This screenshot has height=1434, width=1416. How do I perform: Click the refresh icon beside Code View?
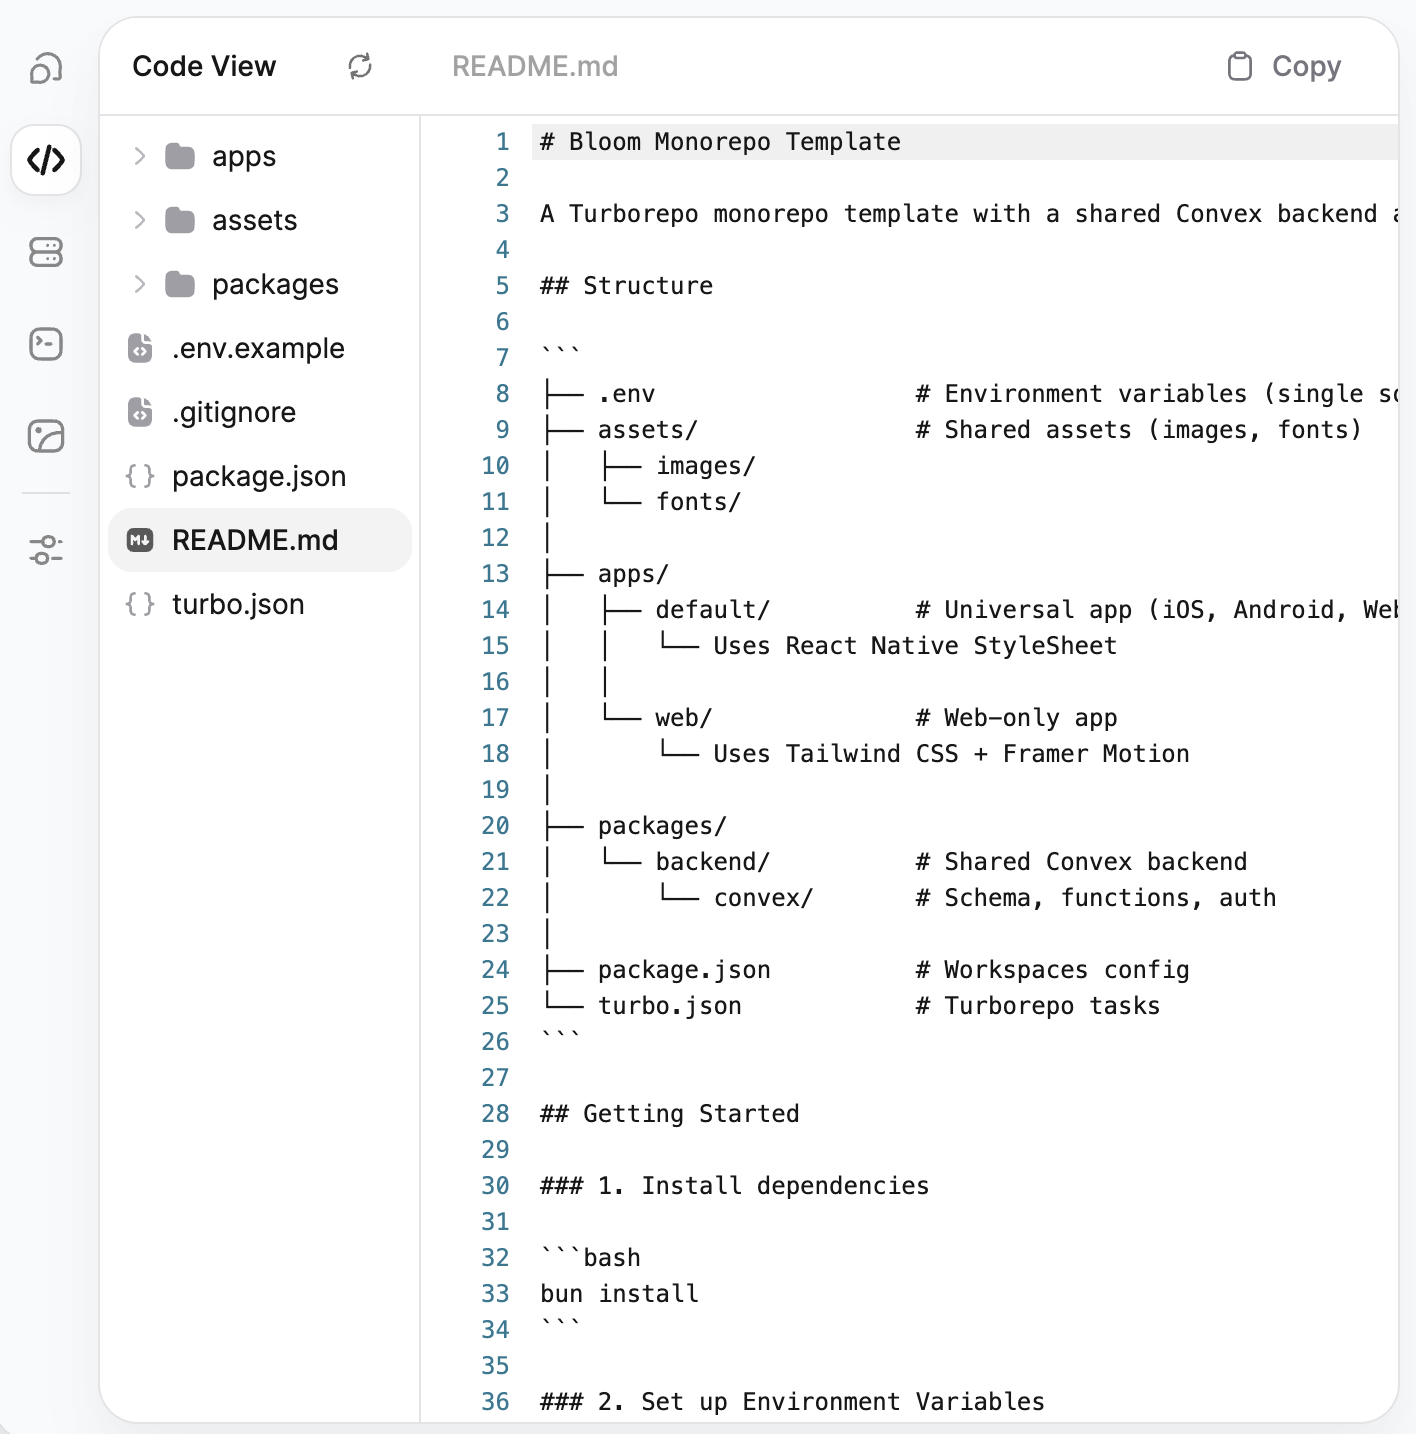coord(360,67)
